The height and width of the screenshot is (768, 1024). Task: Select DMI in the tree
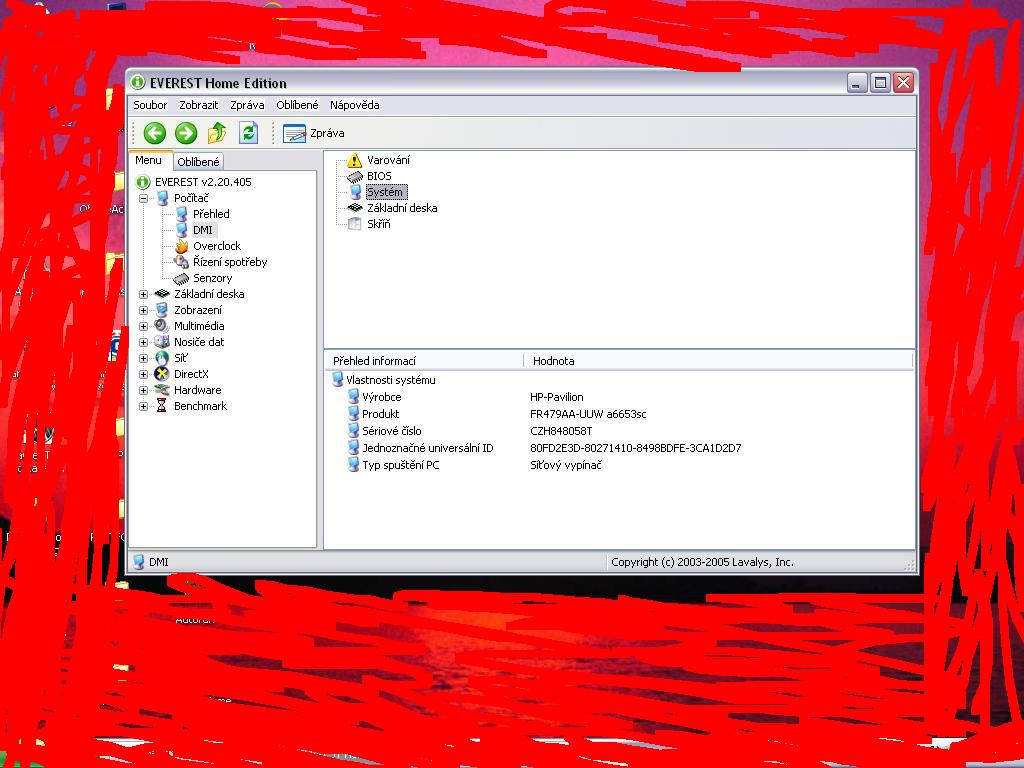(202, 230)
